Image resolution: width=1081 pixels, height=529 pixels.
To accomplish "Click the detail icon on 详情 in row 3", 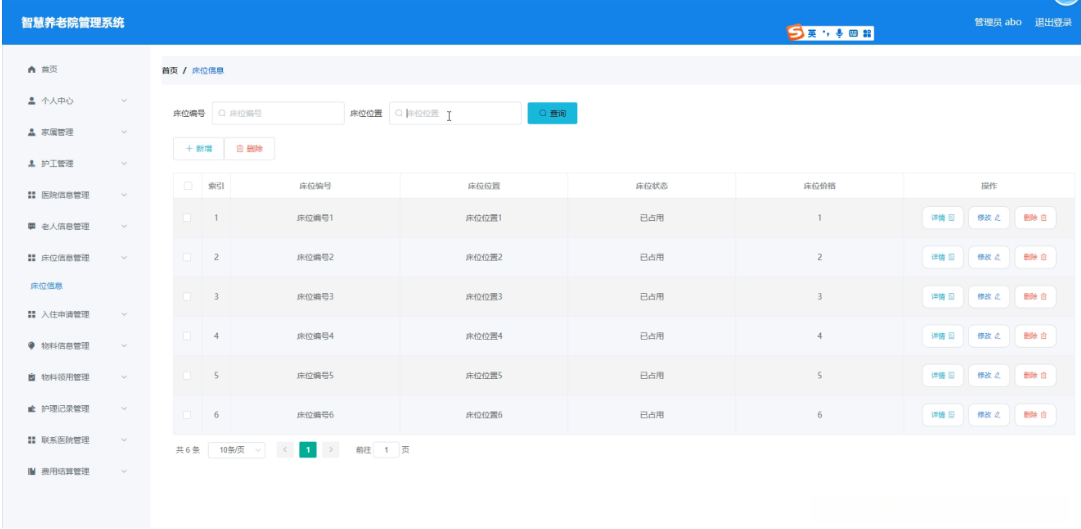I will [x=951, y=297].
